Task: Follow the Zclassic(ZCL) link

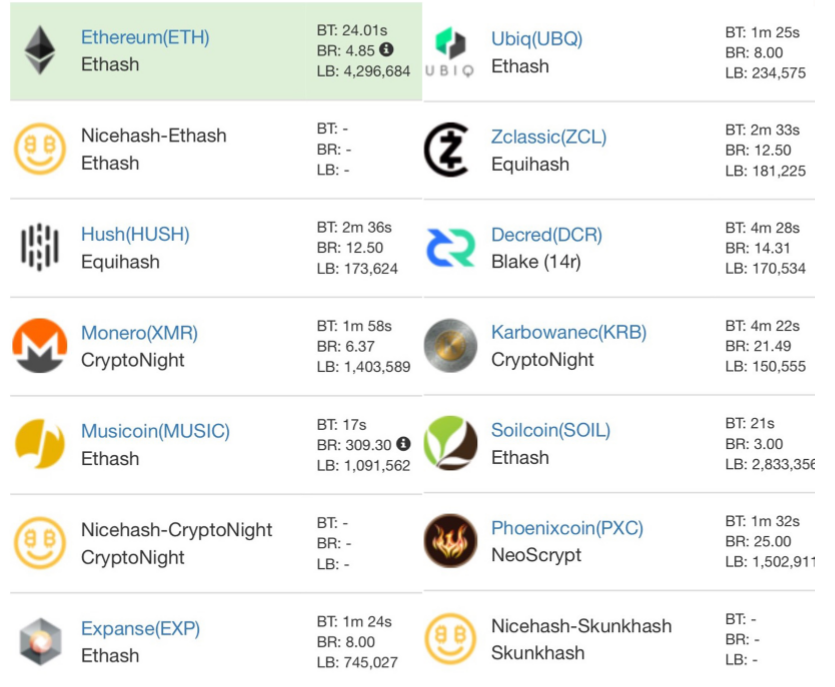Action: tap(548, 137)
